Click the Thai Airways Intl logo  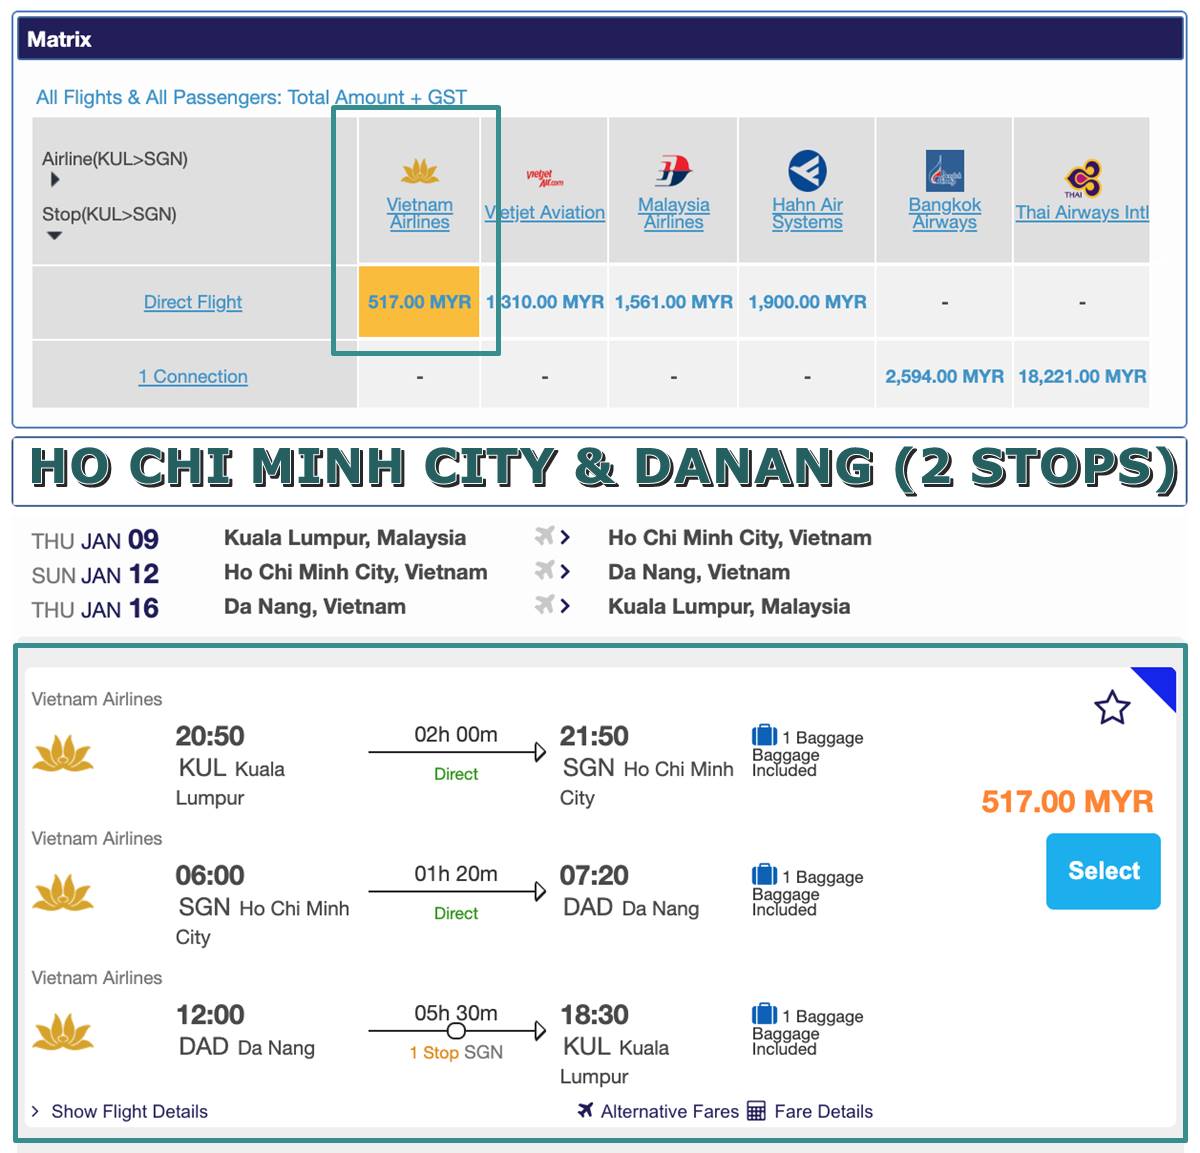click(x=1083, y=179)
